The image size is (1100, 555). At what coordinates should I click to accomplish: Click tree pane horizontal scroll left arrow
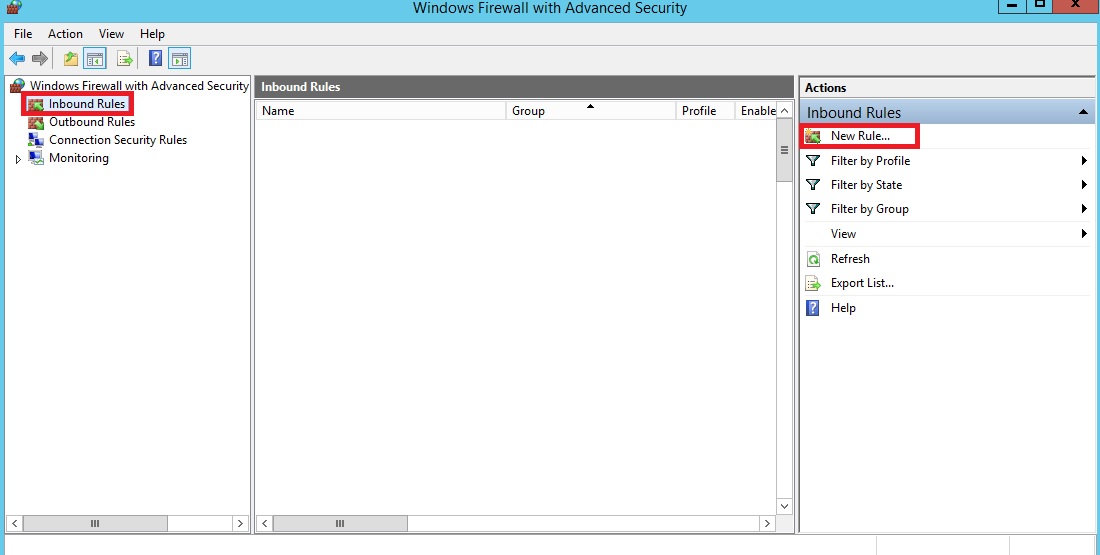[15, 523]
